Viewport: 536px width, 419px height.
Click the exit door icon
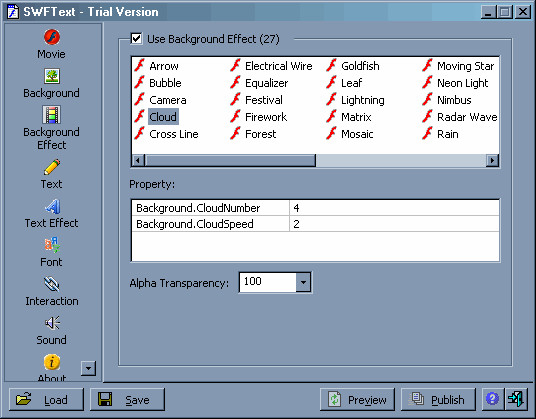pos(516,399)
